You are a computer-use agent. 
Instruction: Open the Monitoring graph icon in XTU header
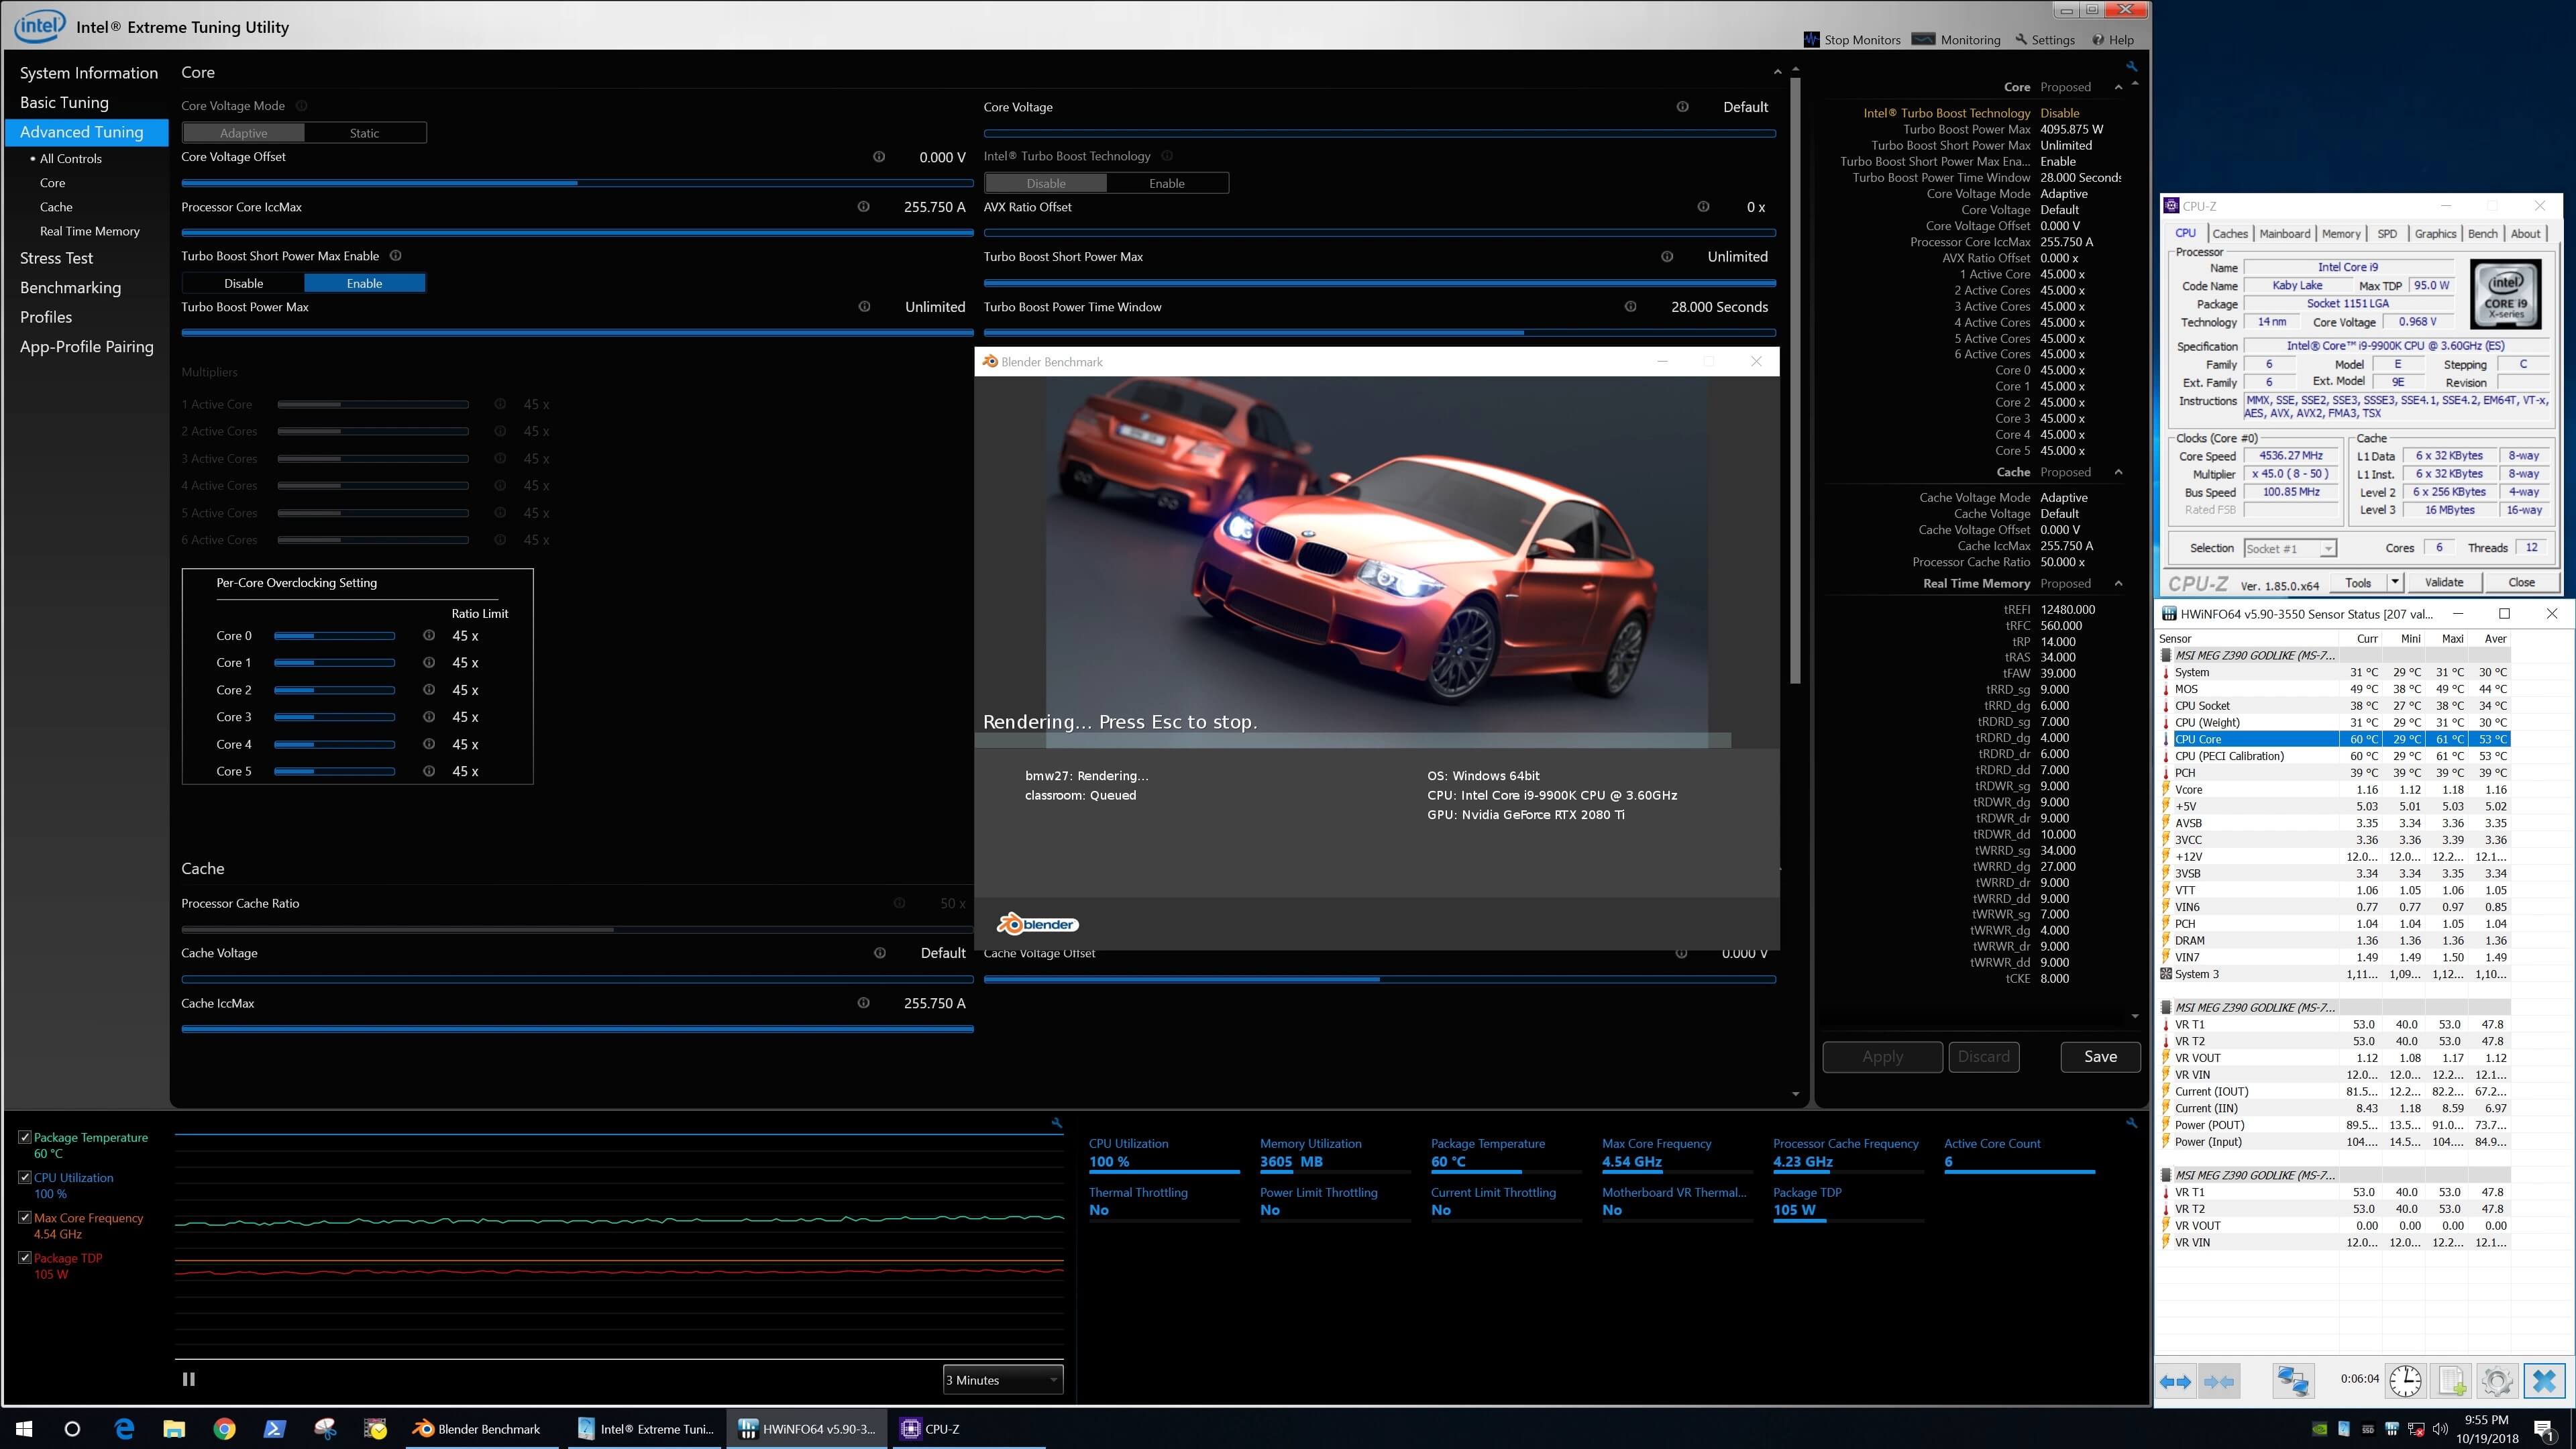click(x=1922, y=39)
